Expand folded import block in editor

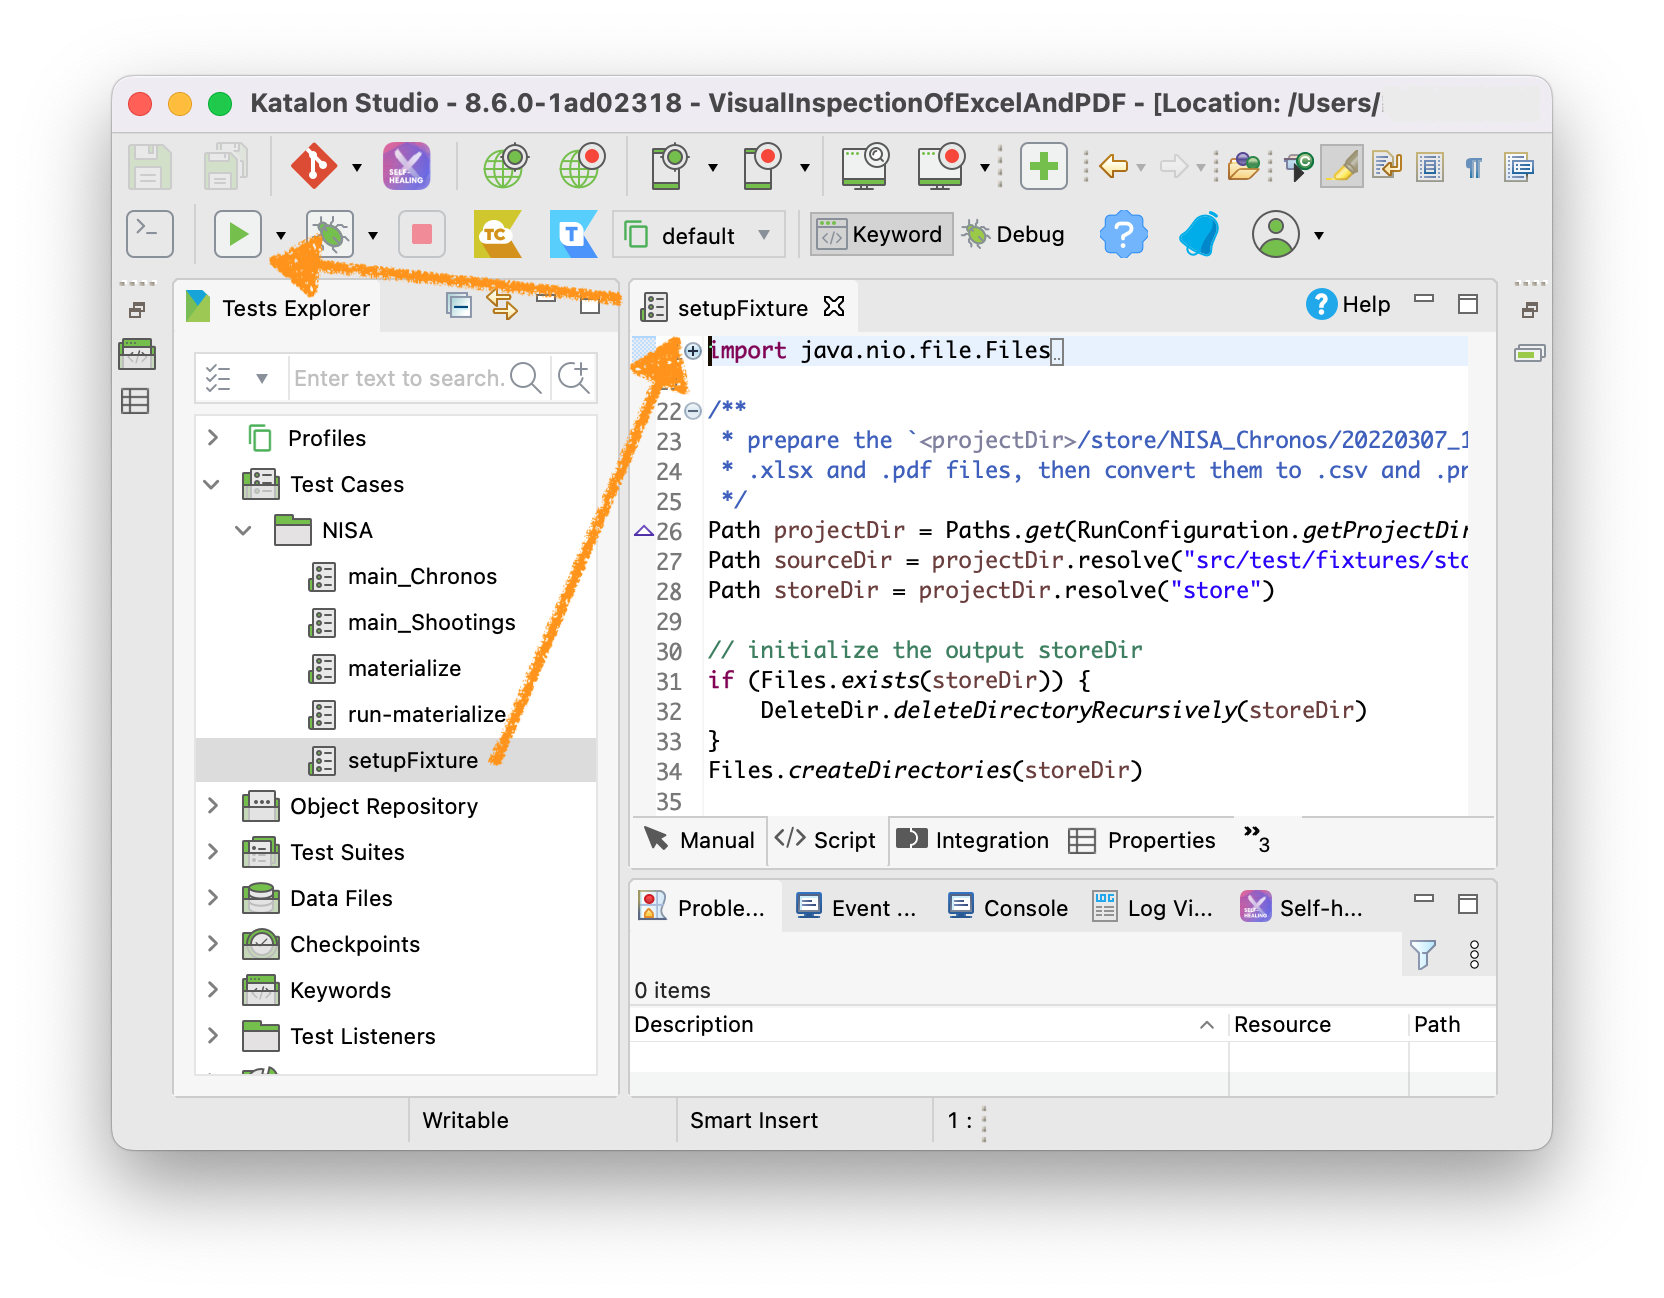coord(693,350)
